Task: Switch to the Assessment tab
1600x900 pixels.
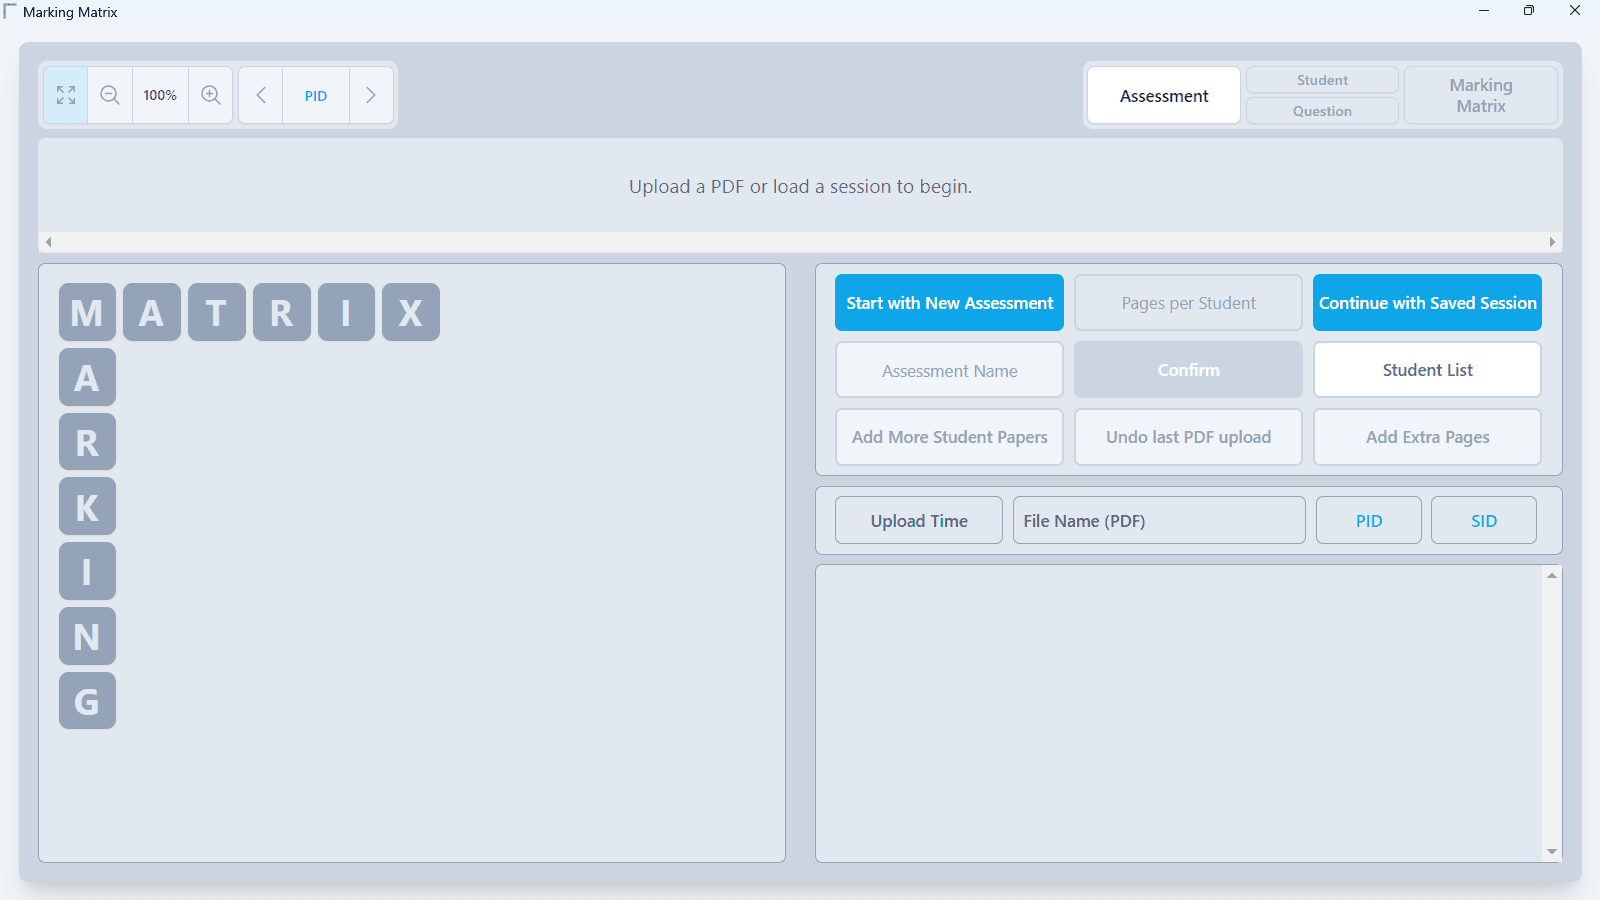Action: [1164, 96]
